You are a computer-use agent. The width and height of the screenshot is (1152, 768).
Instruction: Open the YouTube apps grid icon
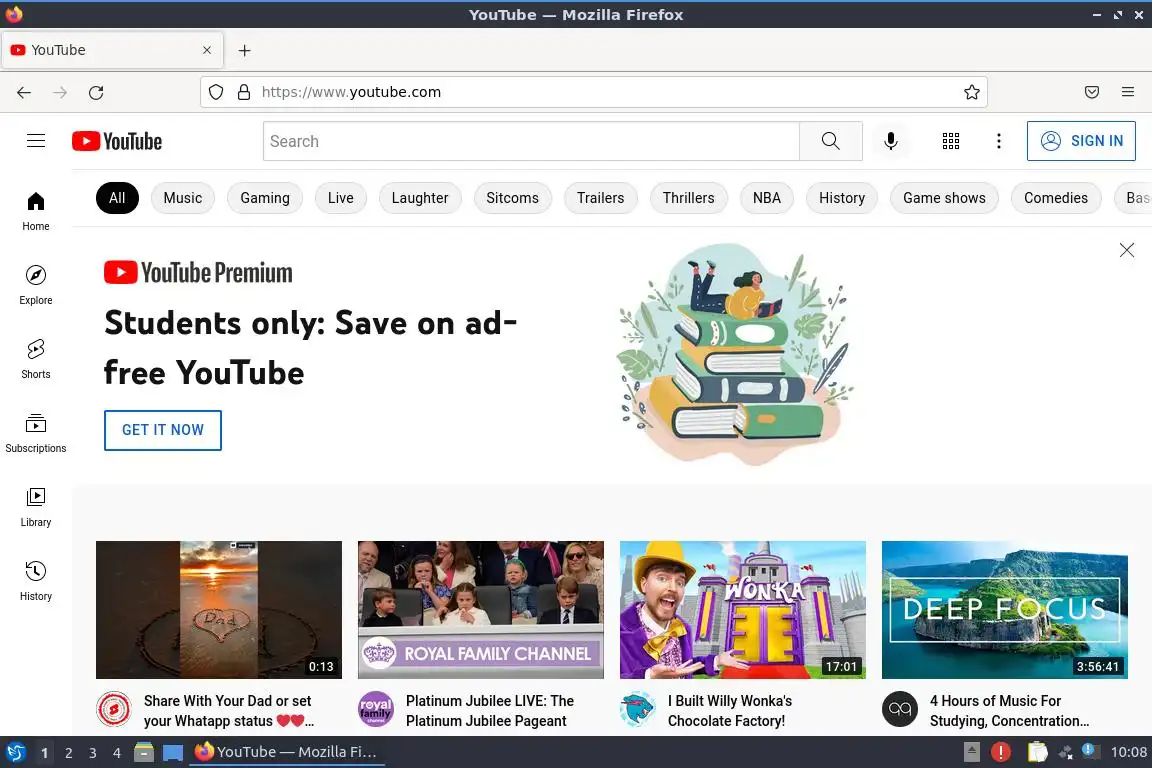(x=951, y=141)
